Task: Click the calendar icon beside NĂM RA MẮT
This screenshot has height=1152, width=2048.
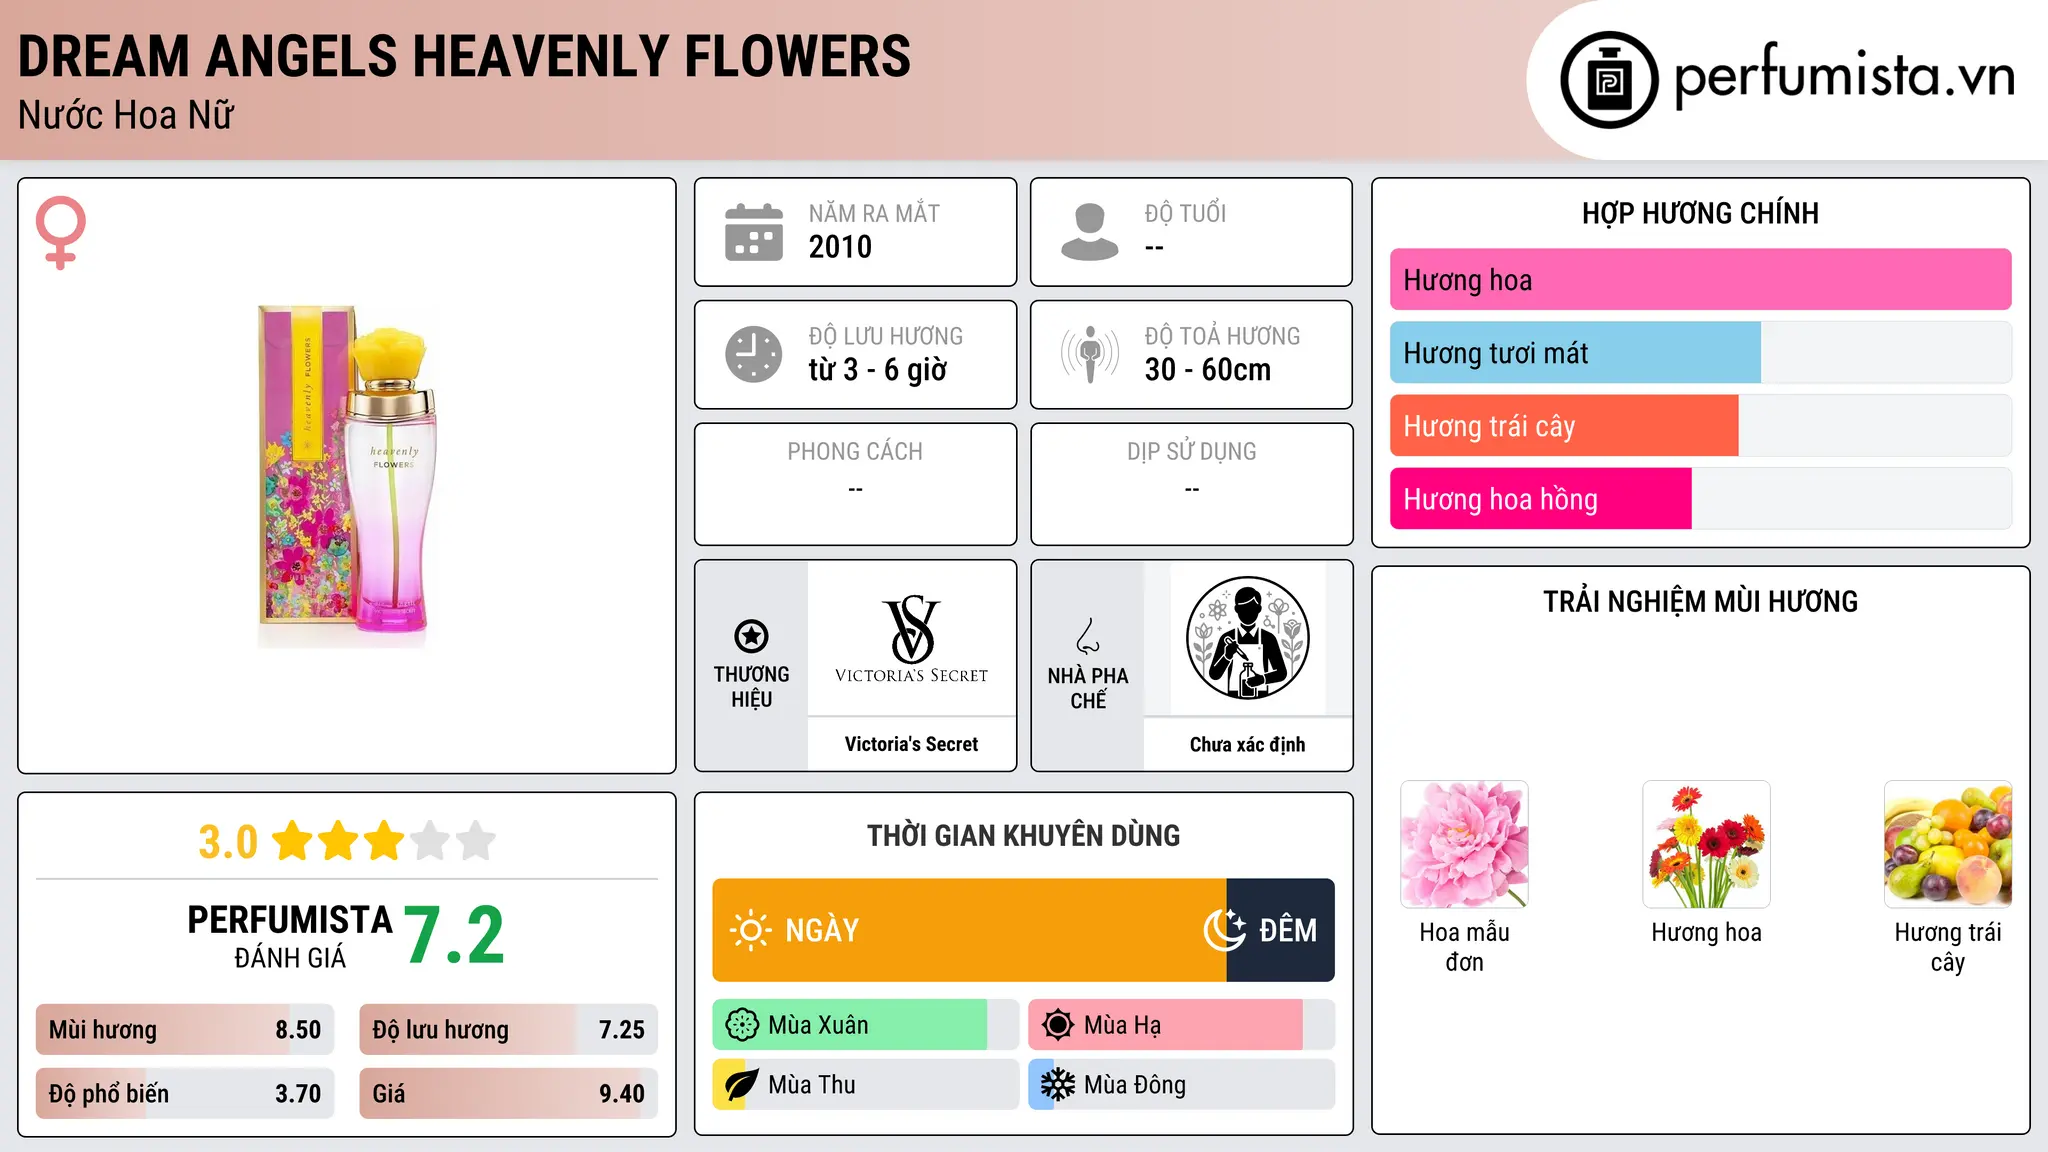Action: click(x=754, y=232)
